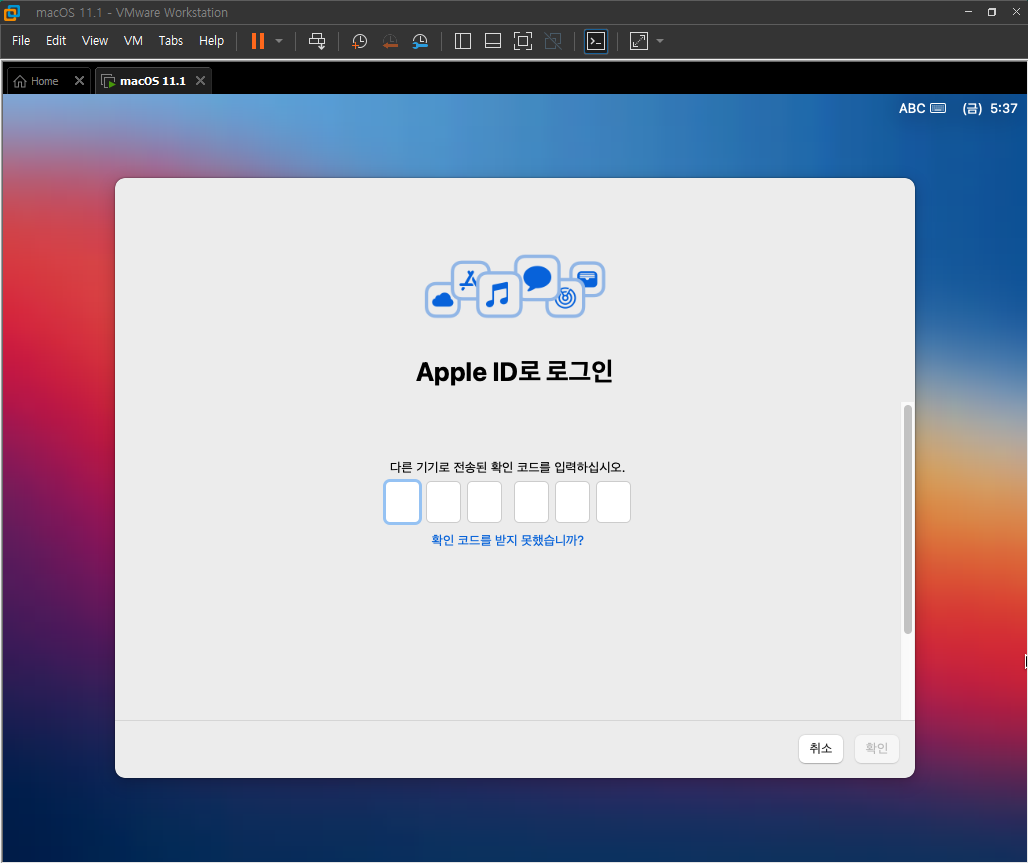The height and width of the screenshot is (863, 1028).
Task: Open the Help menu
Action: [x=211, y=41]
